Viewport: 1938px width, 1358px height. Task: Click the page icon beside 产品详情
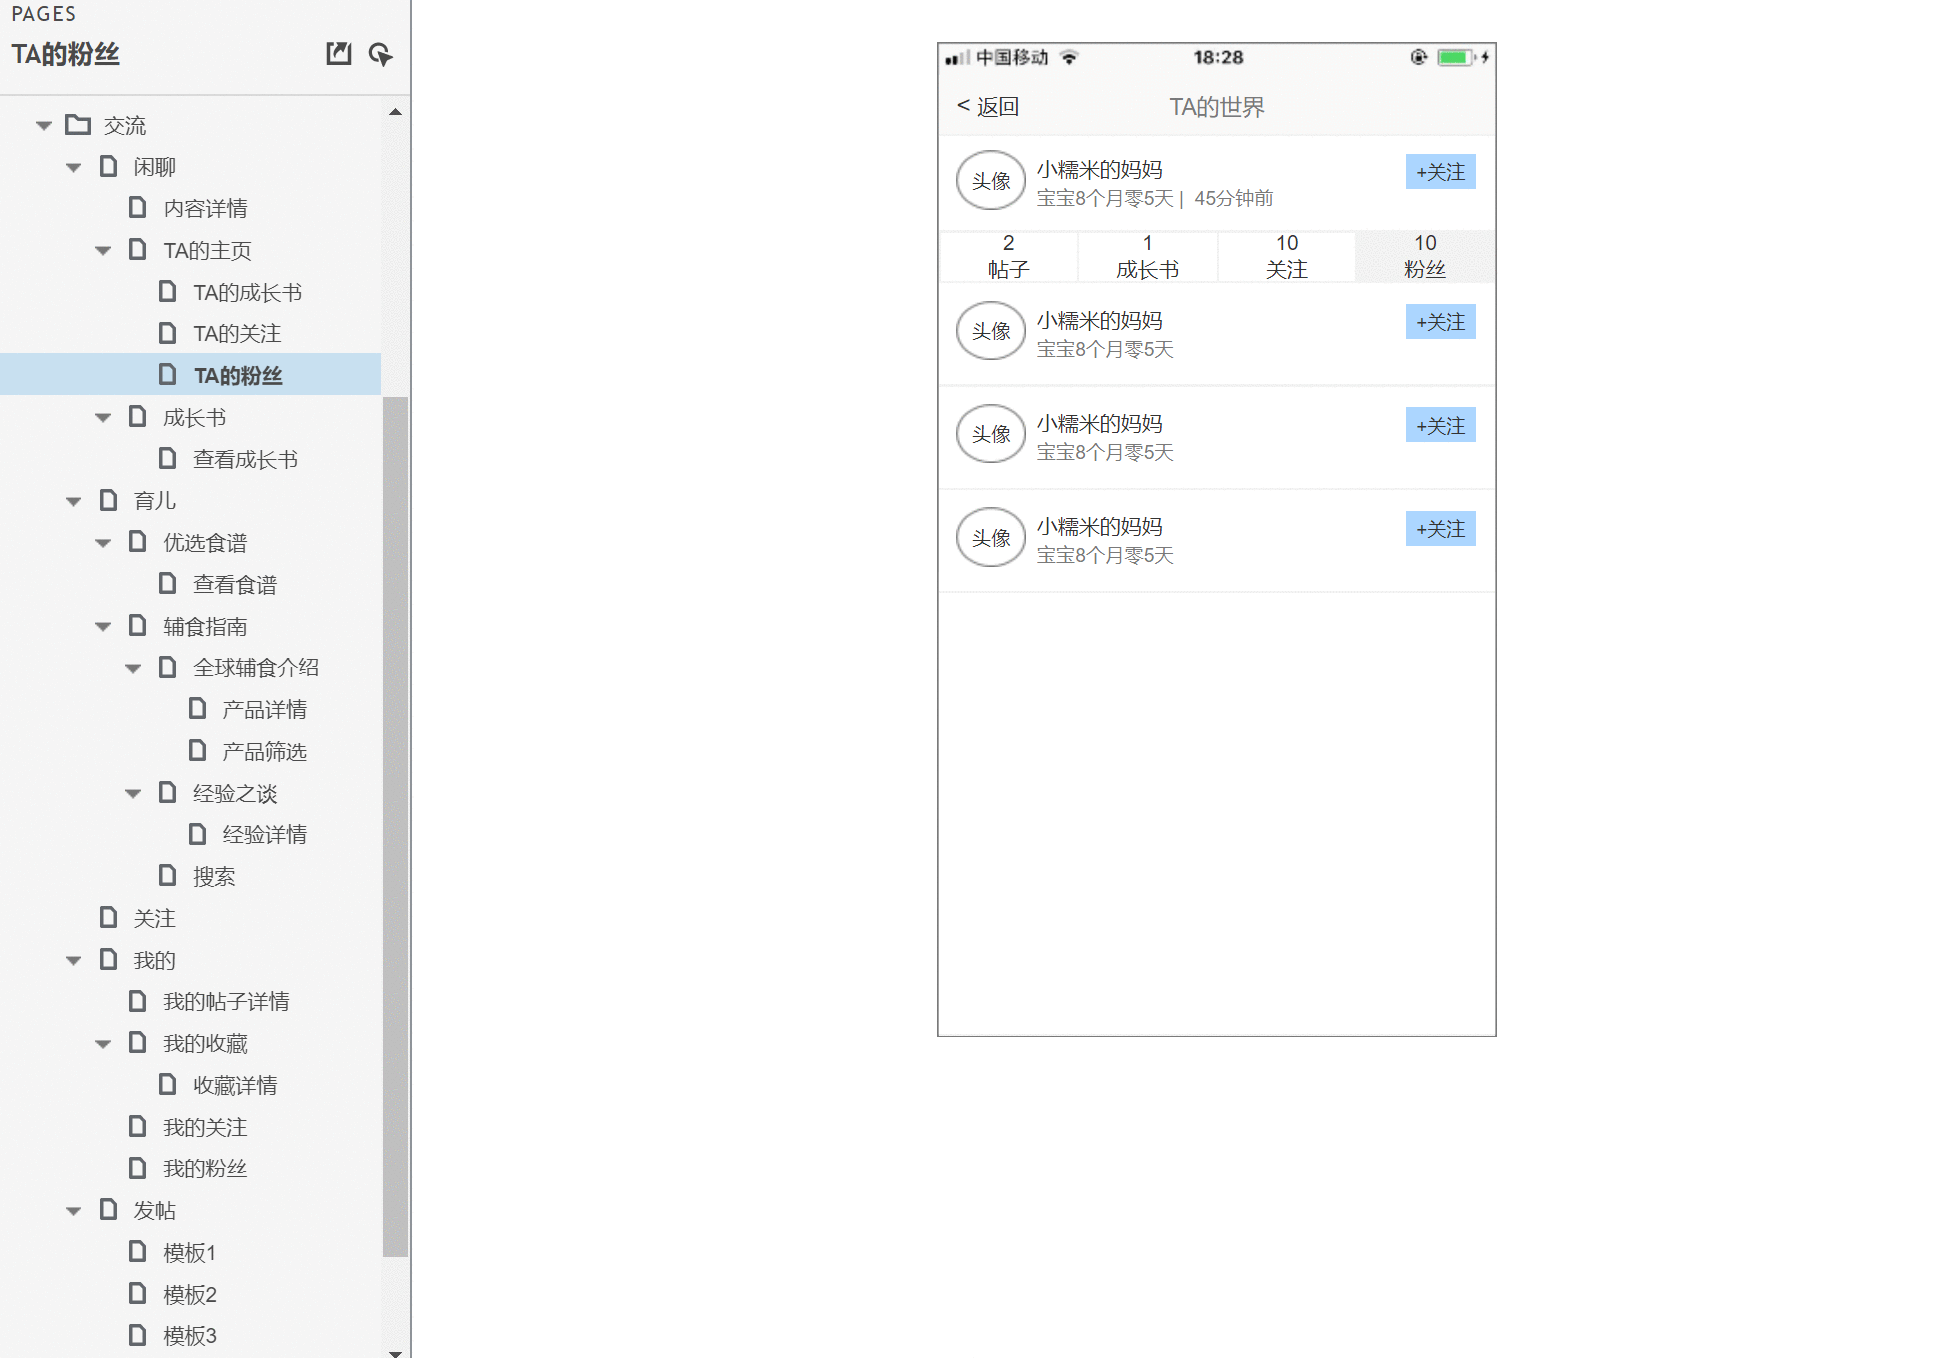(198, 709)
